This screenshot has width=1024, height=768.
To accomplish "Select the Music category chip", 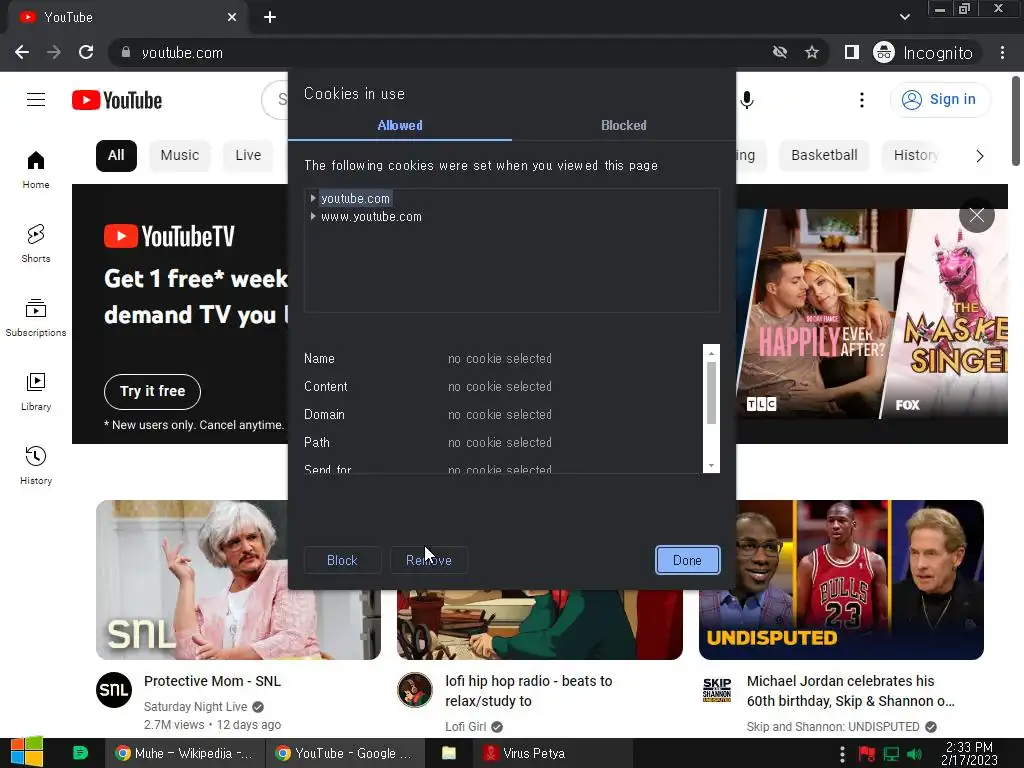I will 180,155.
